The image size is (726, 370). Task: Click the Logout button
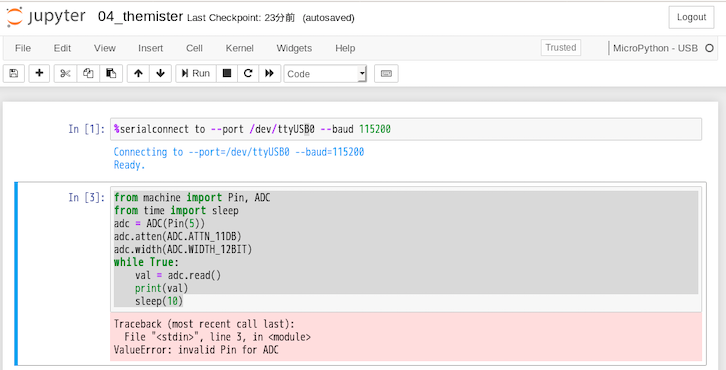pos(691,17)
